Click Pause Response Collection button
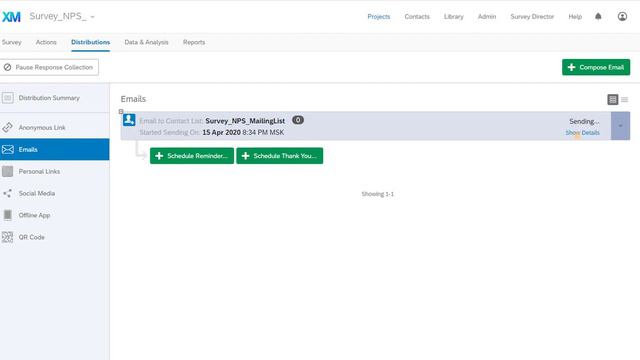The width and height of the screenshot is (640, 360). (x=49, y=67)
